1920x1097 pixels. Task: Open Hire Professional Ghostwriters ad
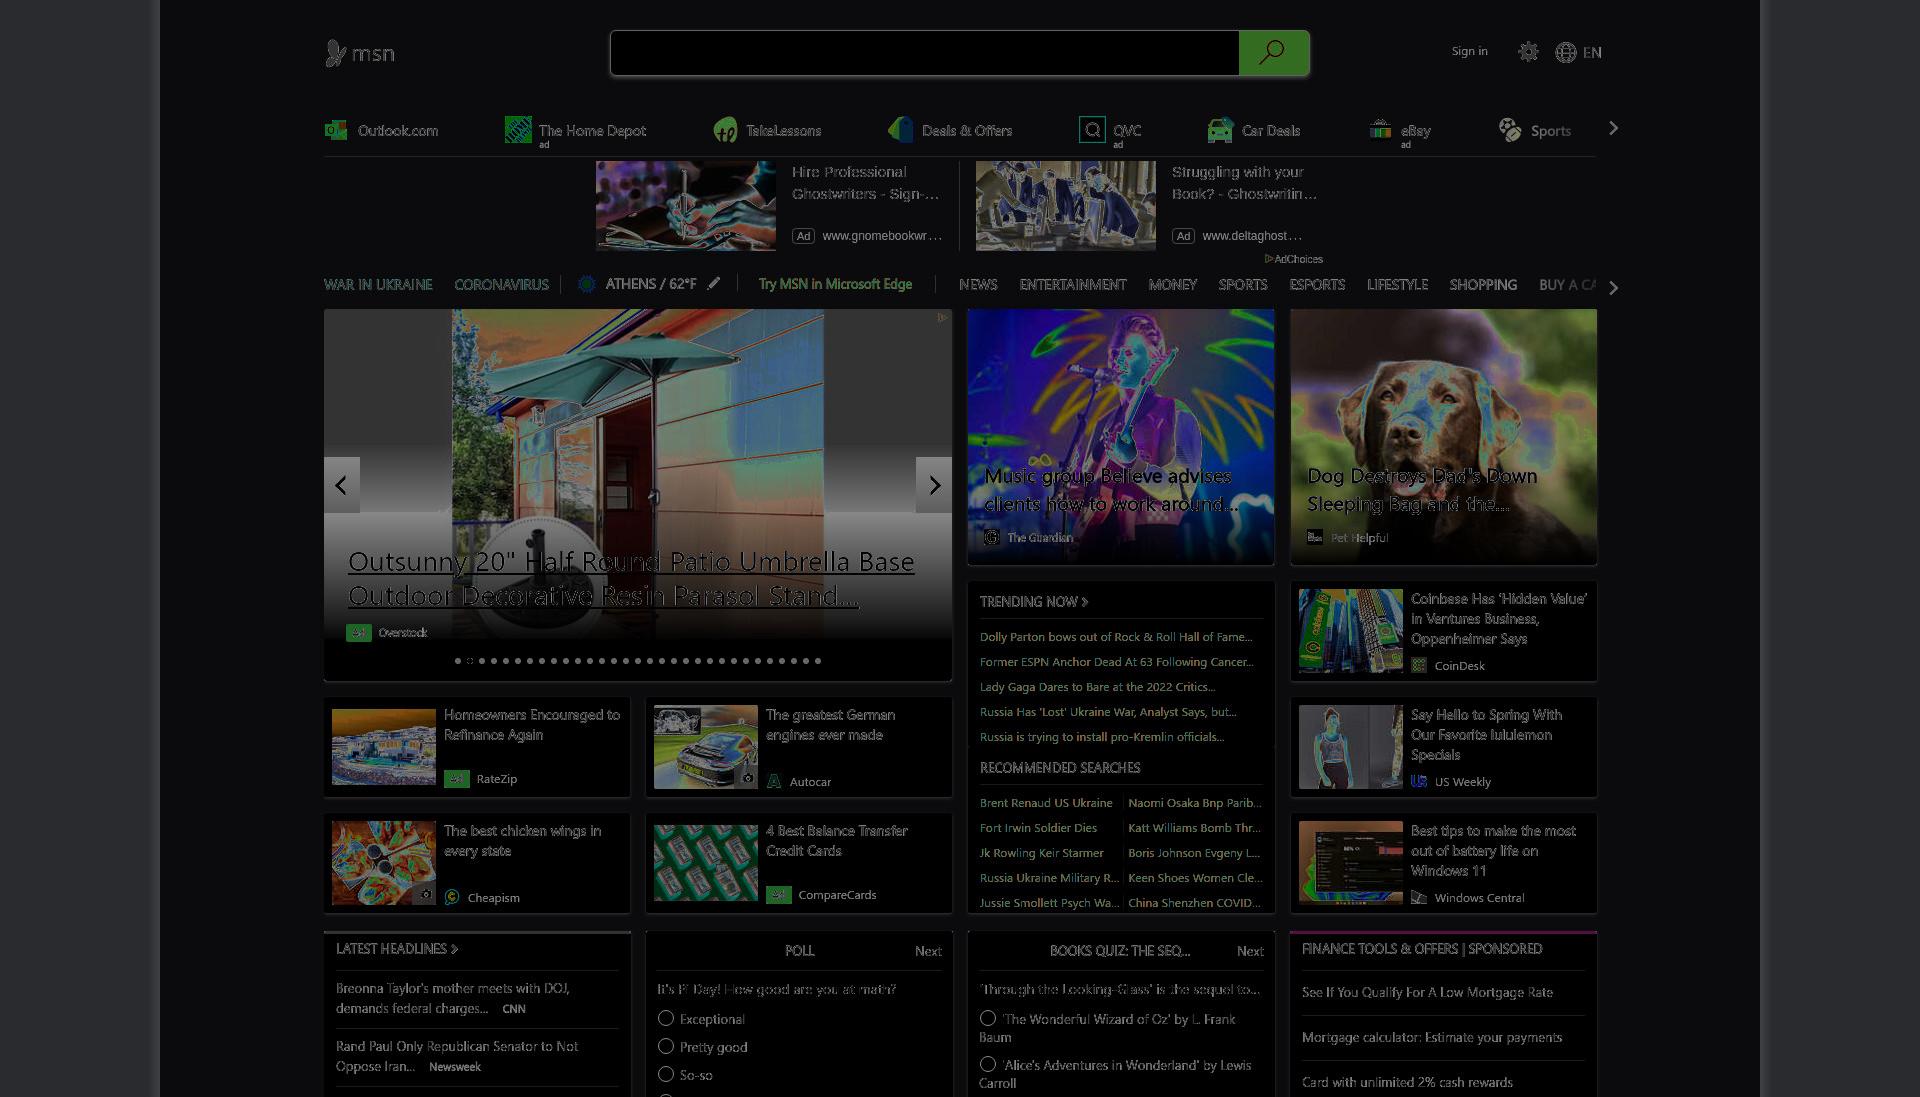click(x=866, y=183)
